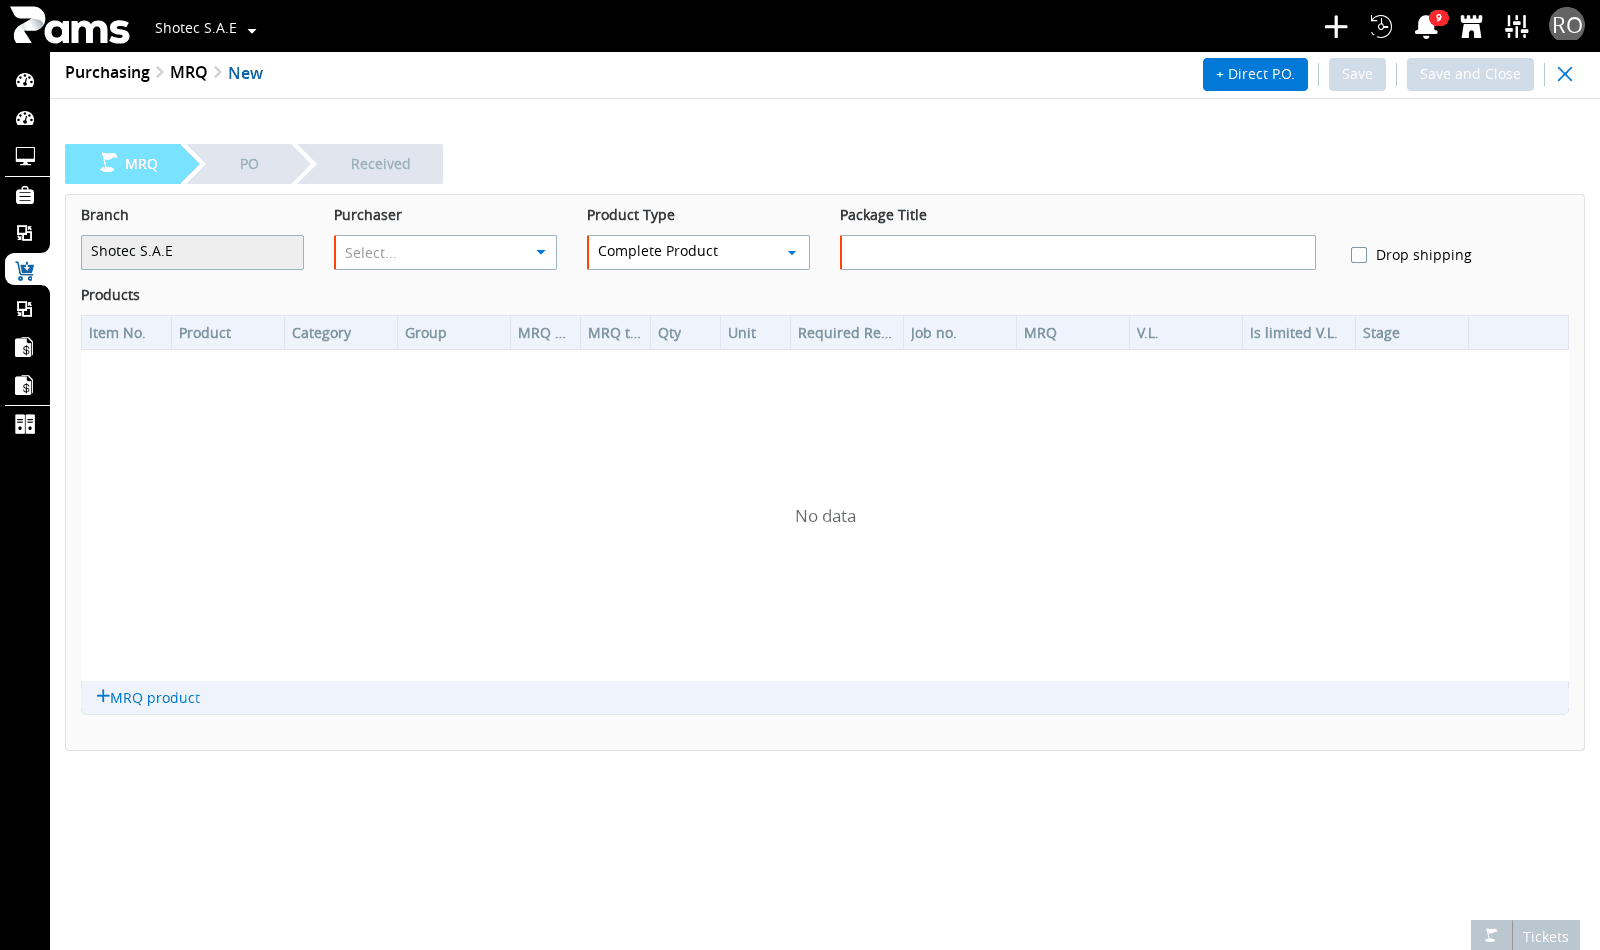The width and height of the screenshot is (1600, 950).
Task: Focus the Package Title input field
Action: click(x=1078, y=252)
